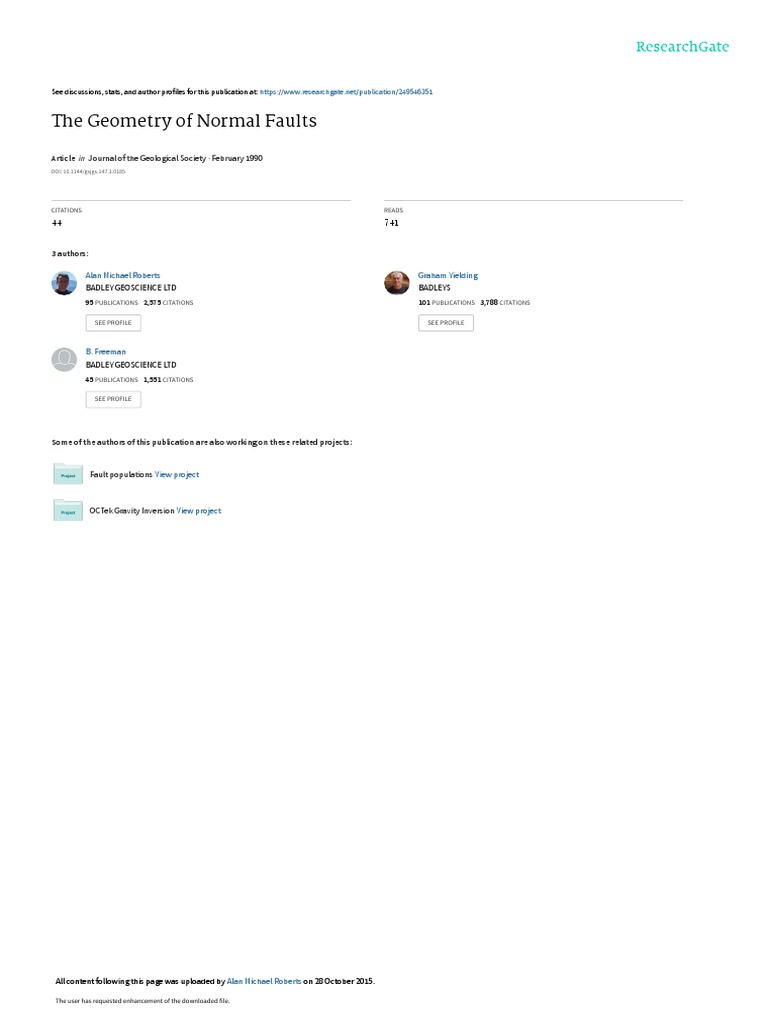
Task: Open Graham Yielding author name link
Action: [448, 276]
